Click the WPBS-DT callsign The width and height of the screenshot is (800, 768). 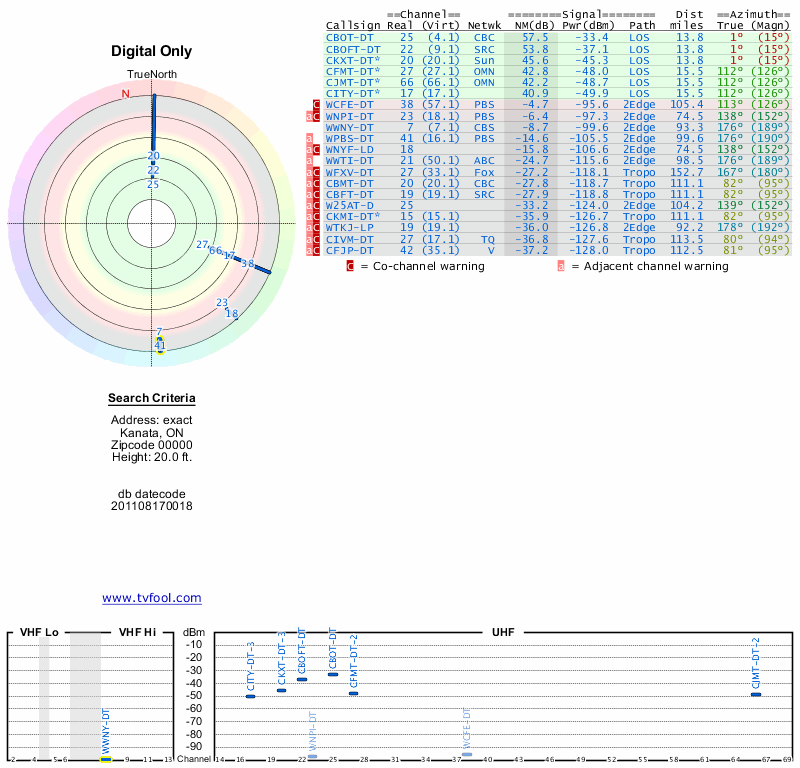350,138
